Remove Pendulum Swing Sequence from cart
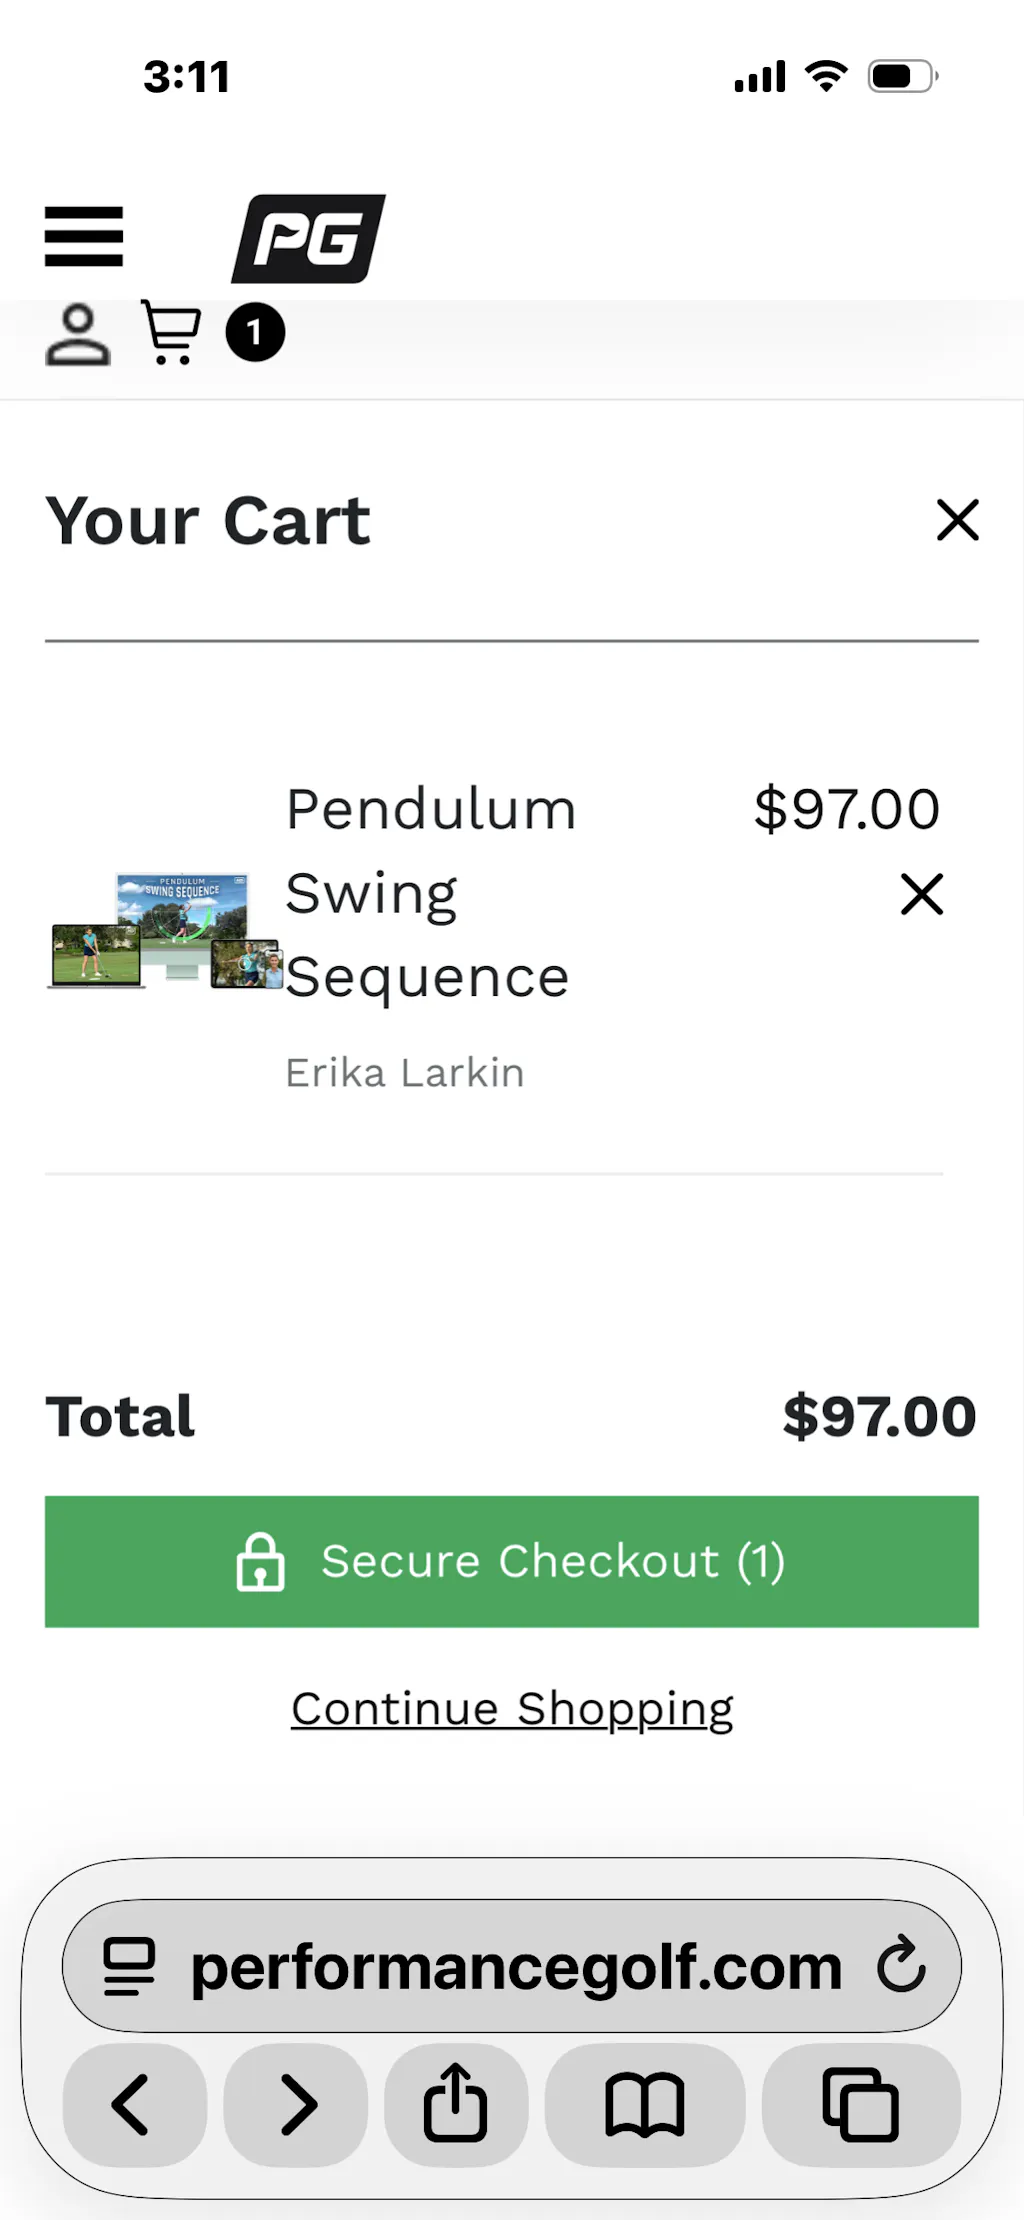This screenshot has height=2220, width=1024. click(921, 894)
